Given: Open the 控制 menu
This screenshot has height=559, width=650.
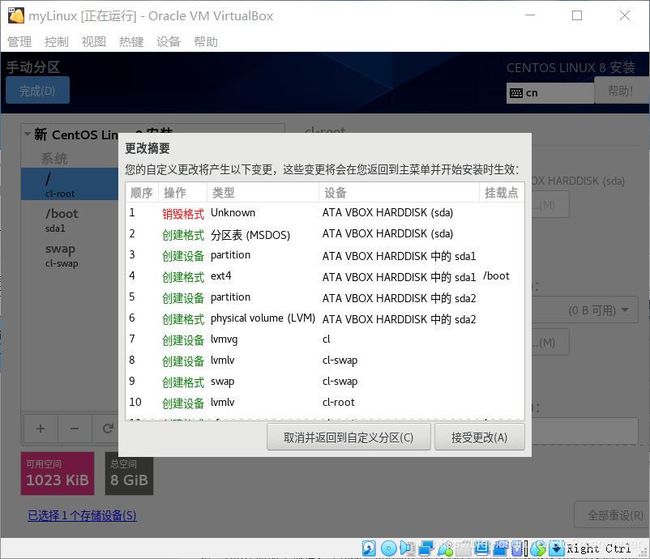Looking at the screenshot, I should [x=56, y=41].
